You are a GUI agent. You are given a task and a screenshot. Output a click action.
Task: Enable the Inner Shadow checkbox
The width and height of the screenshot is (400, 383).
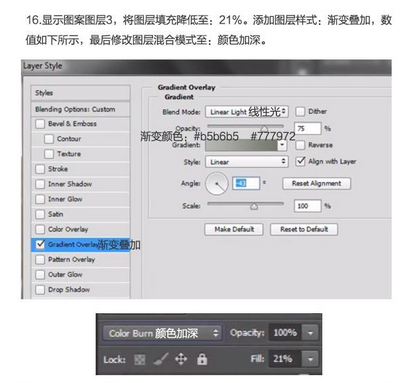point(40,184)
